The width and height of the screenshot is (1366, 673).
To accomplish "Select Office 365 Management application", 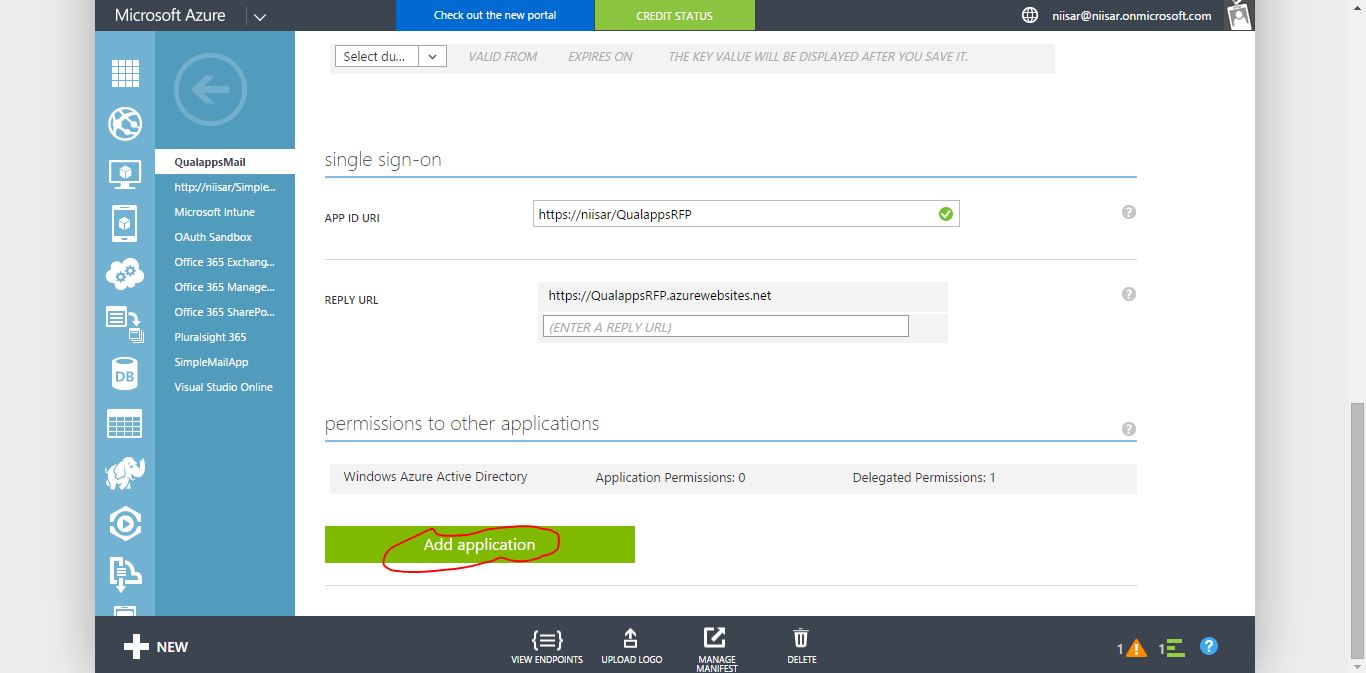I will click(x=225, y=287).
